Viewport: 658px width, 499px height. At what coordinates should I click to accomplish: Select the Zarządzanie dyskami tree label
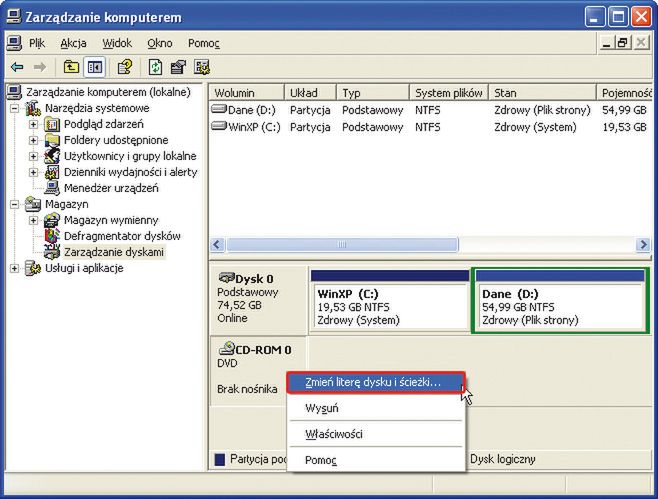[114, 252]
